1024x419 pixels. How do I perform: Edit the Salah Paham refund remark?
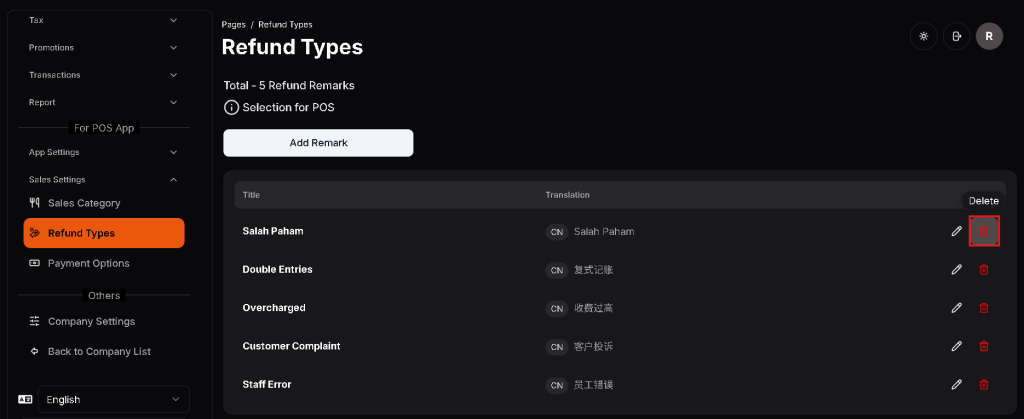(x=957, y=231)
